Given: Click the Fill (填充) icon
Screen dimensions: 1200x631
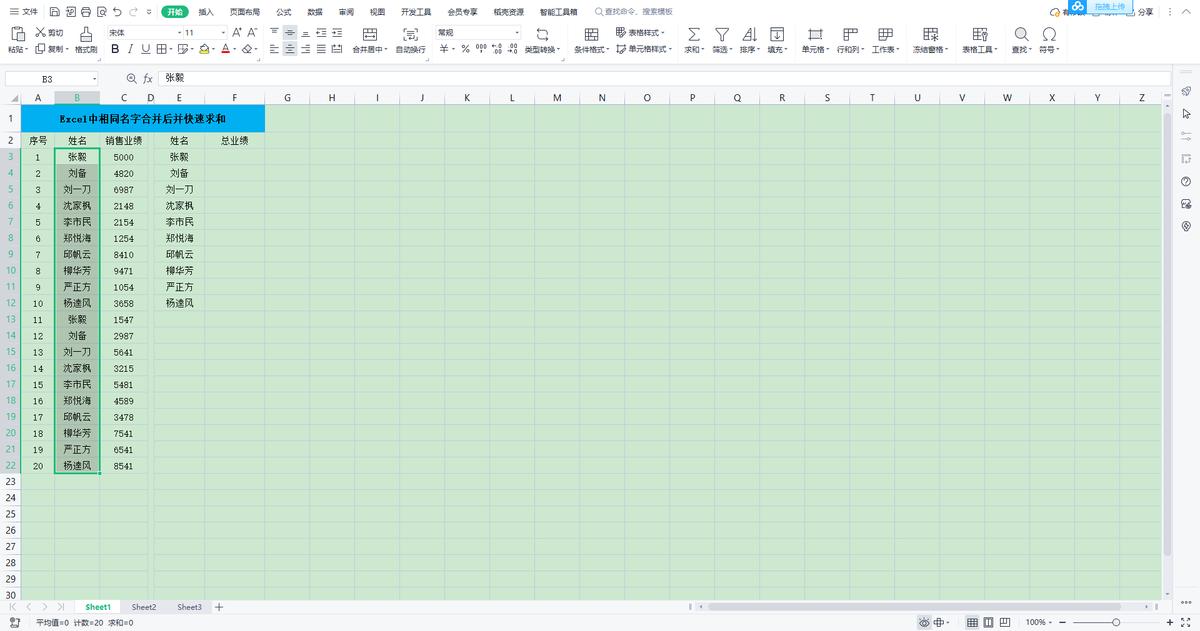Looking at the screenshot, I should tap(777, 34).
